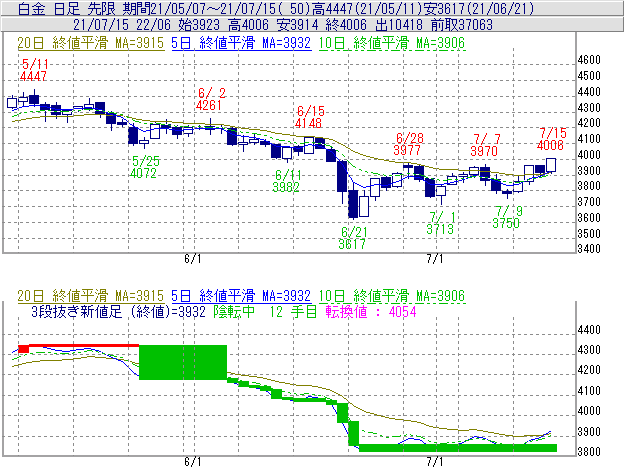Select the 7/ 9 3750 low annotation

coord(507,217)
